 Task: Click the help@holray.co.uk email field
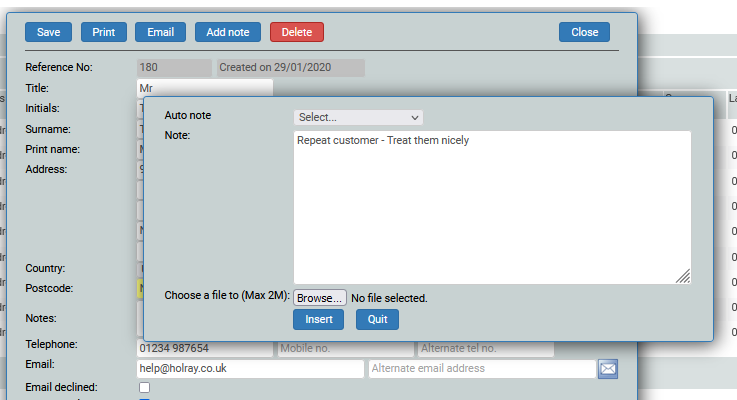tap(250, 369)
